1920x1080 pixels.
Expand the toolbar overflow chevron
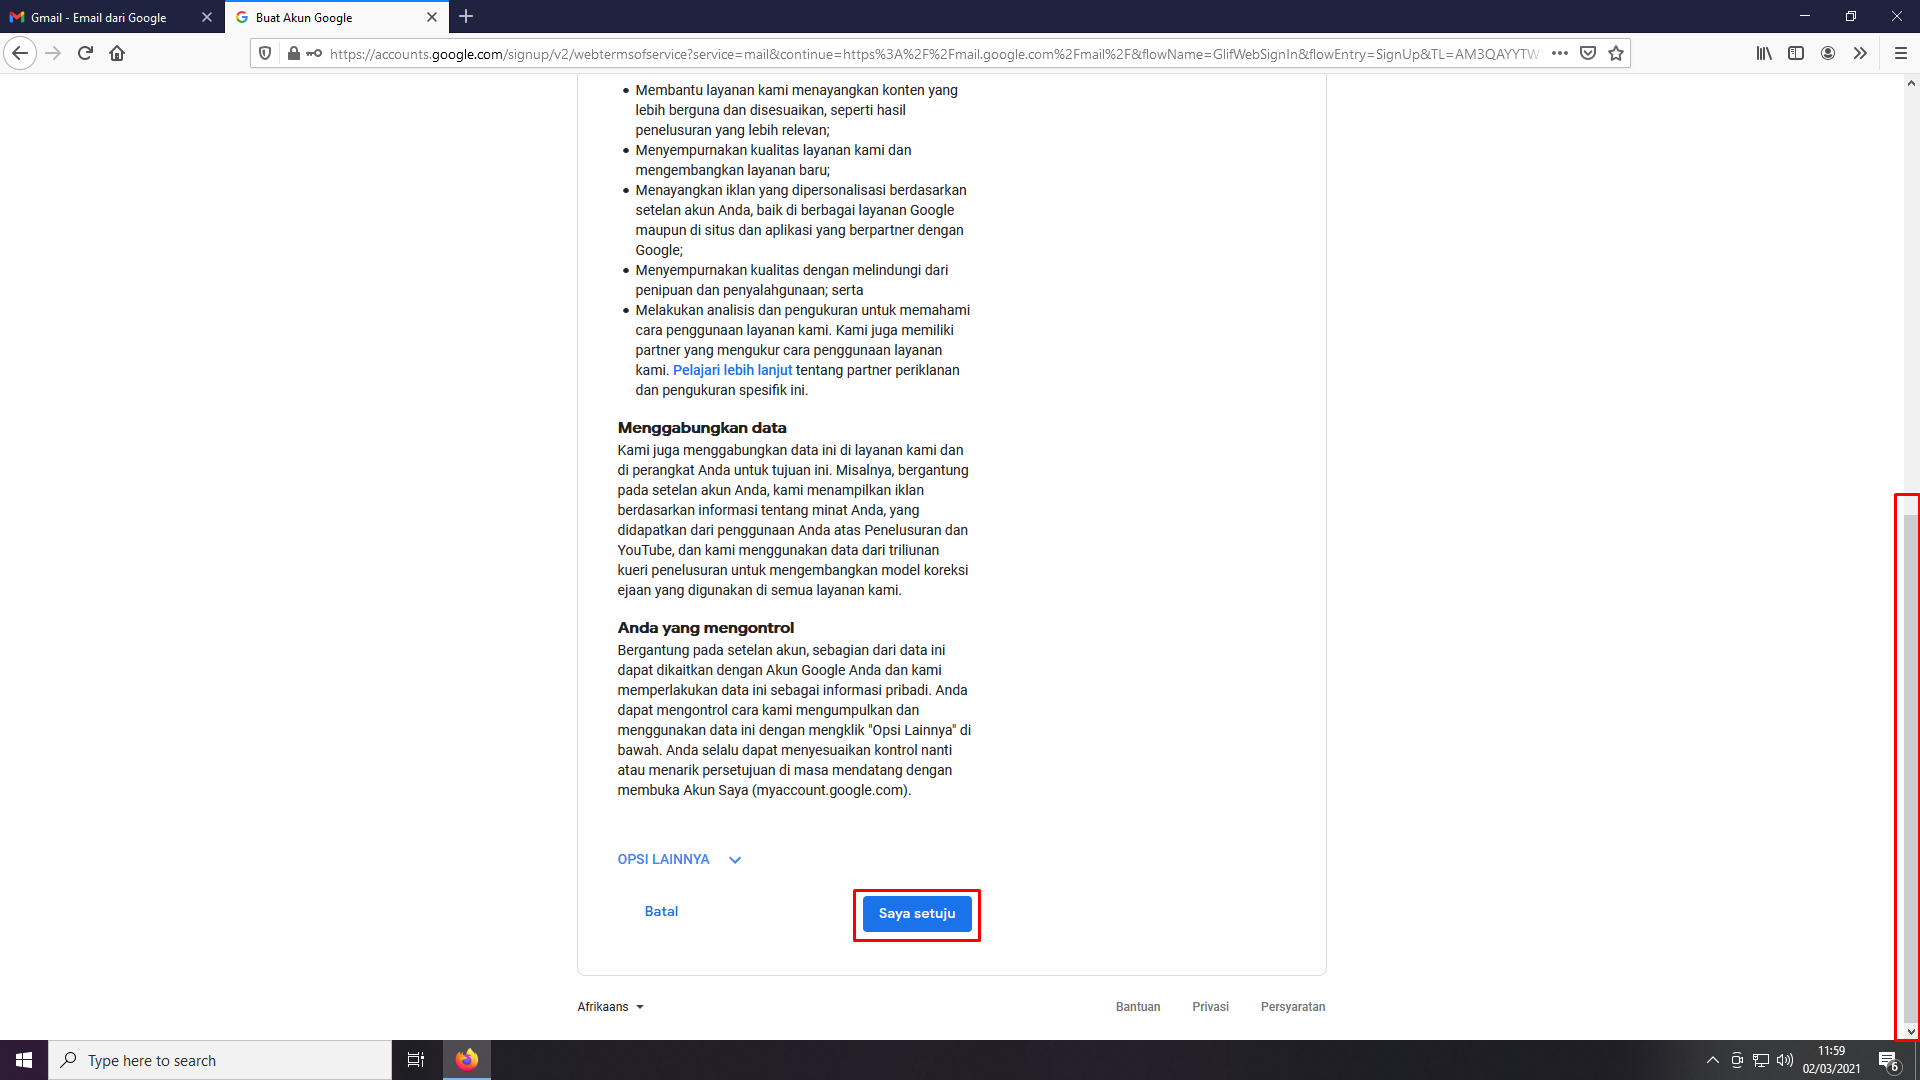(x=1860, y=53)
